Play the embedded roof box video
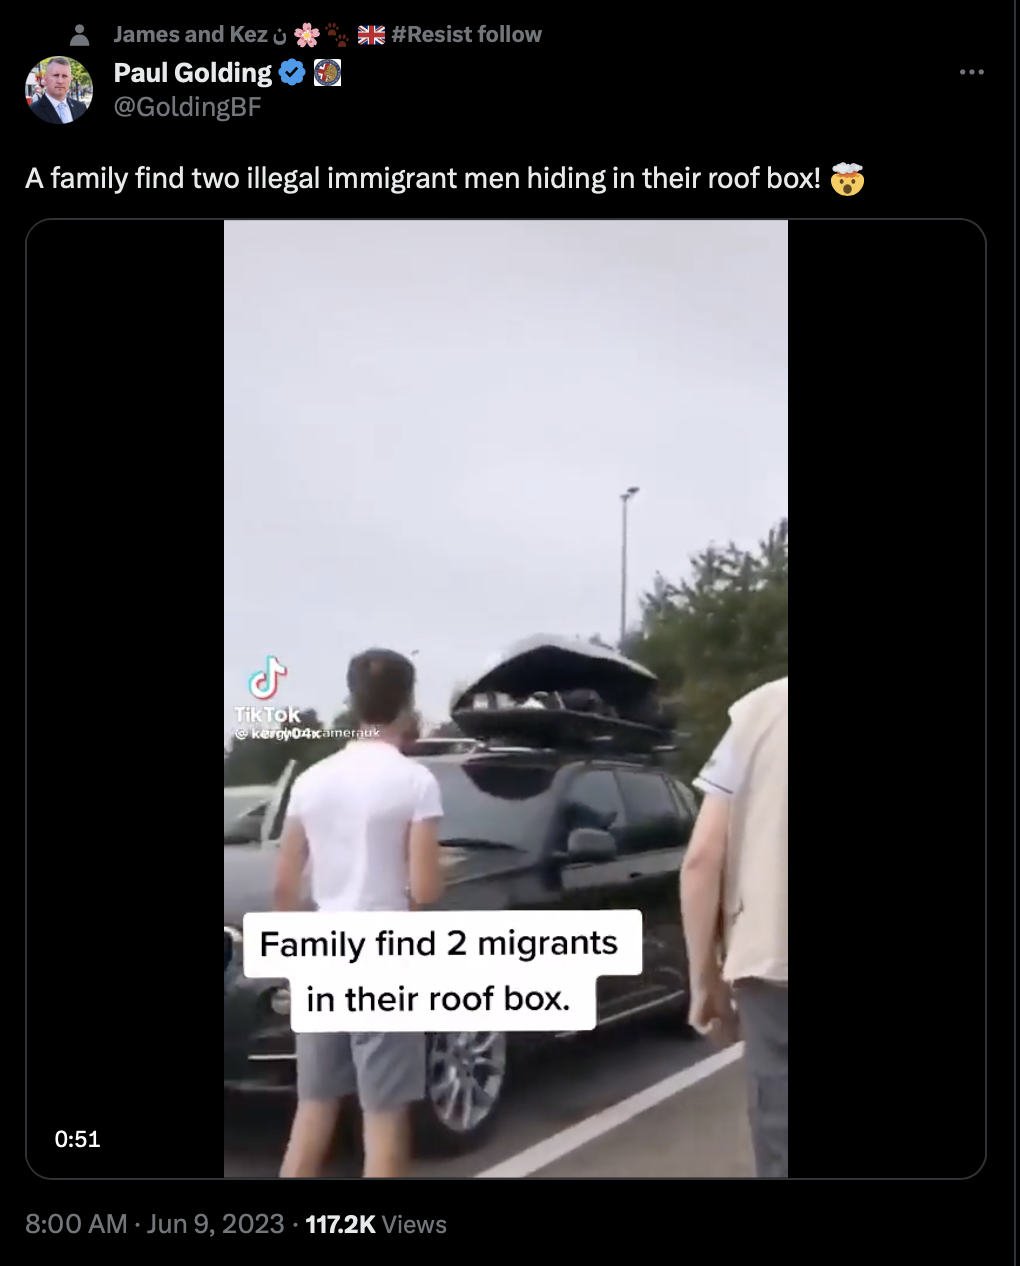This screenshot has height=1266, width=1020. [x=505, y=698]
